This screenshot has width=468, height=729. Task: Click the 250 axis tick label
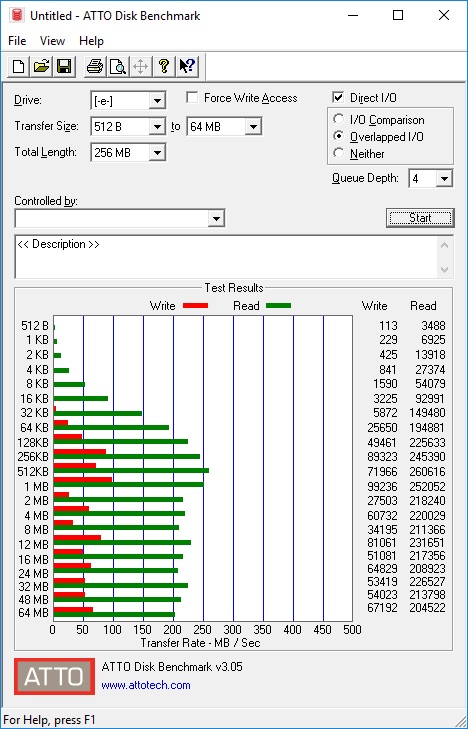coord(203,630)
